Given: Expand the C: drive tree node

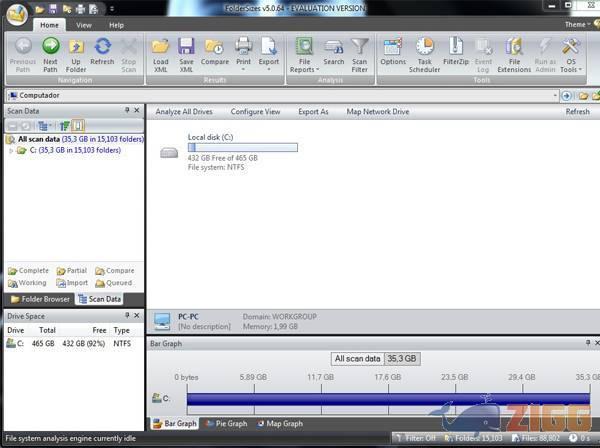Looking at the screenshot, I should click(x=10, y=150).
